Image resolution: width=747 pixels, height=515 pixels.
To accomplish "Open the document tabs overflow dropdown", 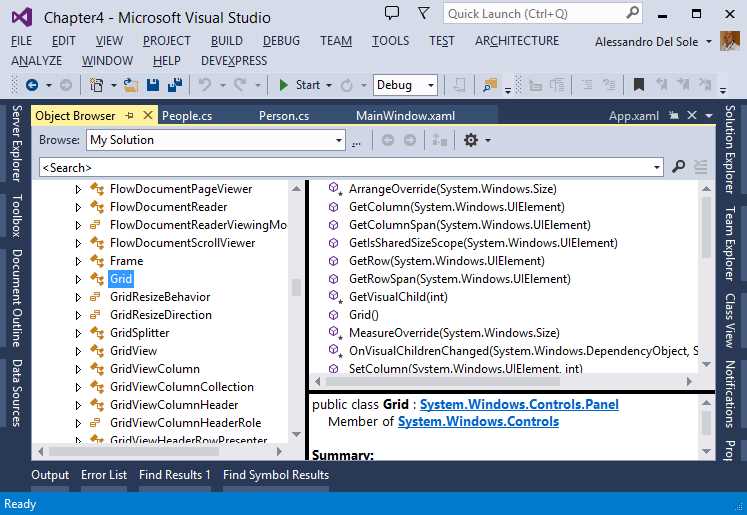I will pos(709,115).
